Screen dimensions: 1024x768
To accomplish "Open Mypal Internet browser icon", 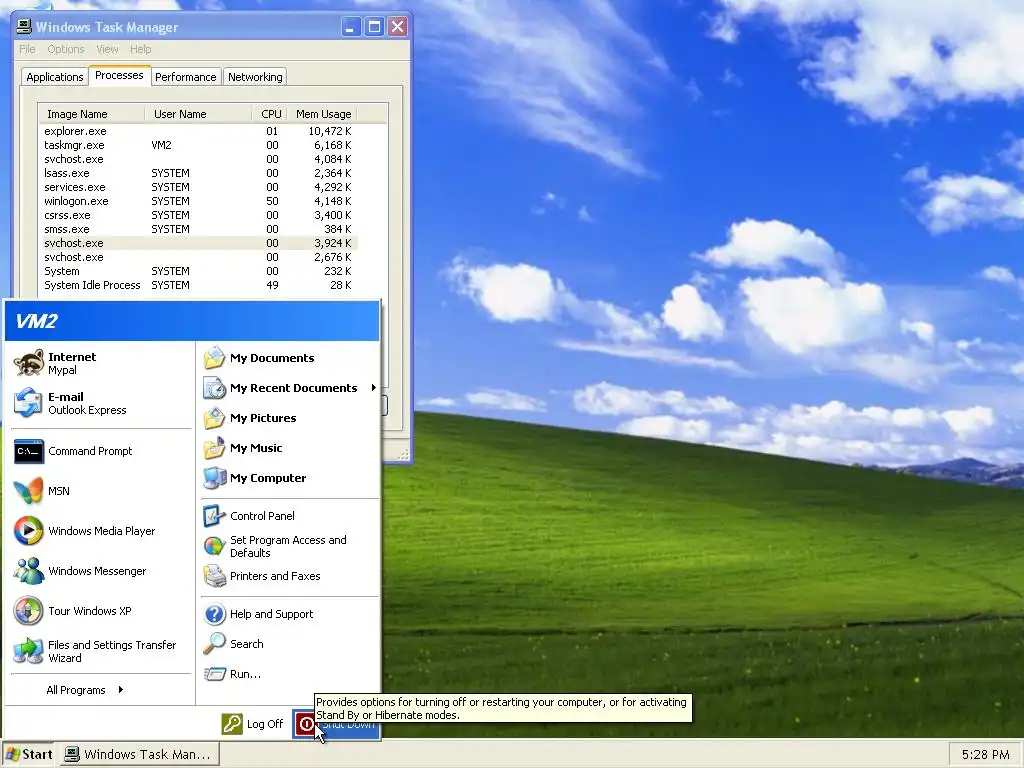I will [x=29, y=363].
